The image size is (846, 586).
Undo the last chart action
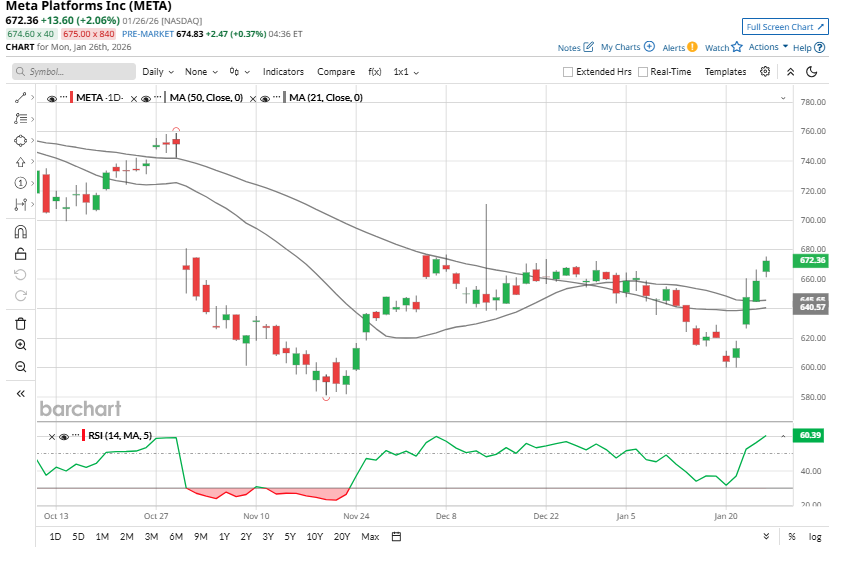[21, 275]
